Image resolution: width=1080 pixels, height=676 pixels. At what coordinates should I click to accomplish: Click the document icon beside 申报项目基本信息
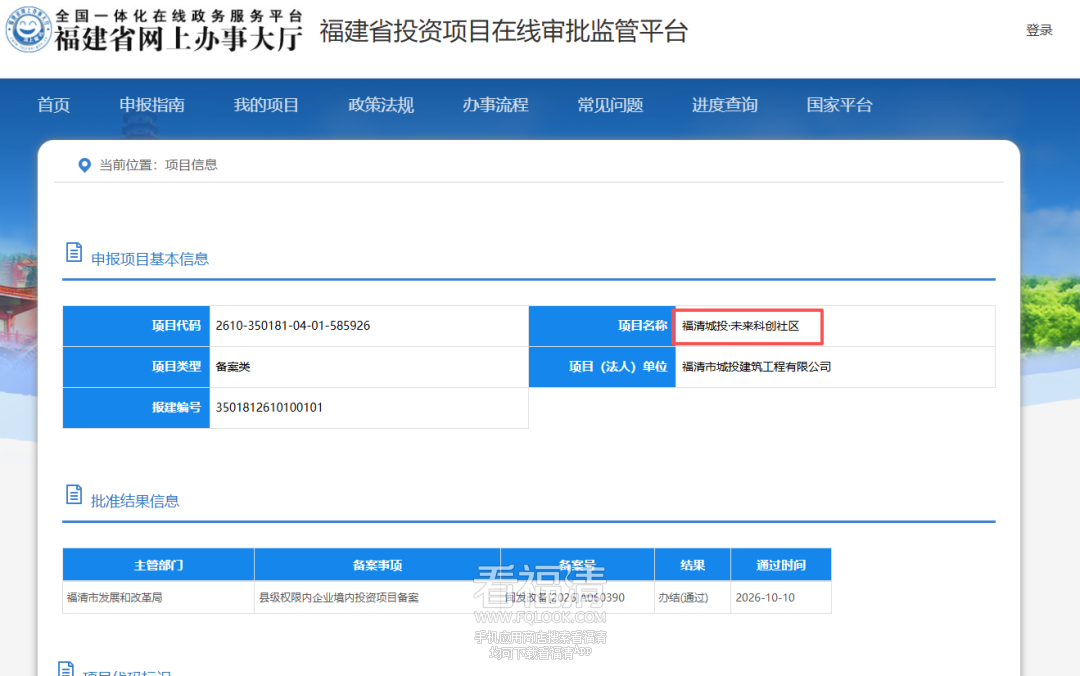[74, 252]
